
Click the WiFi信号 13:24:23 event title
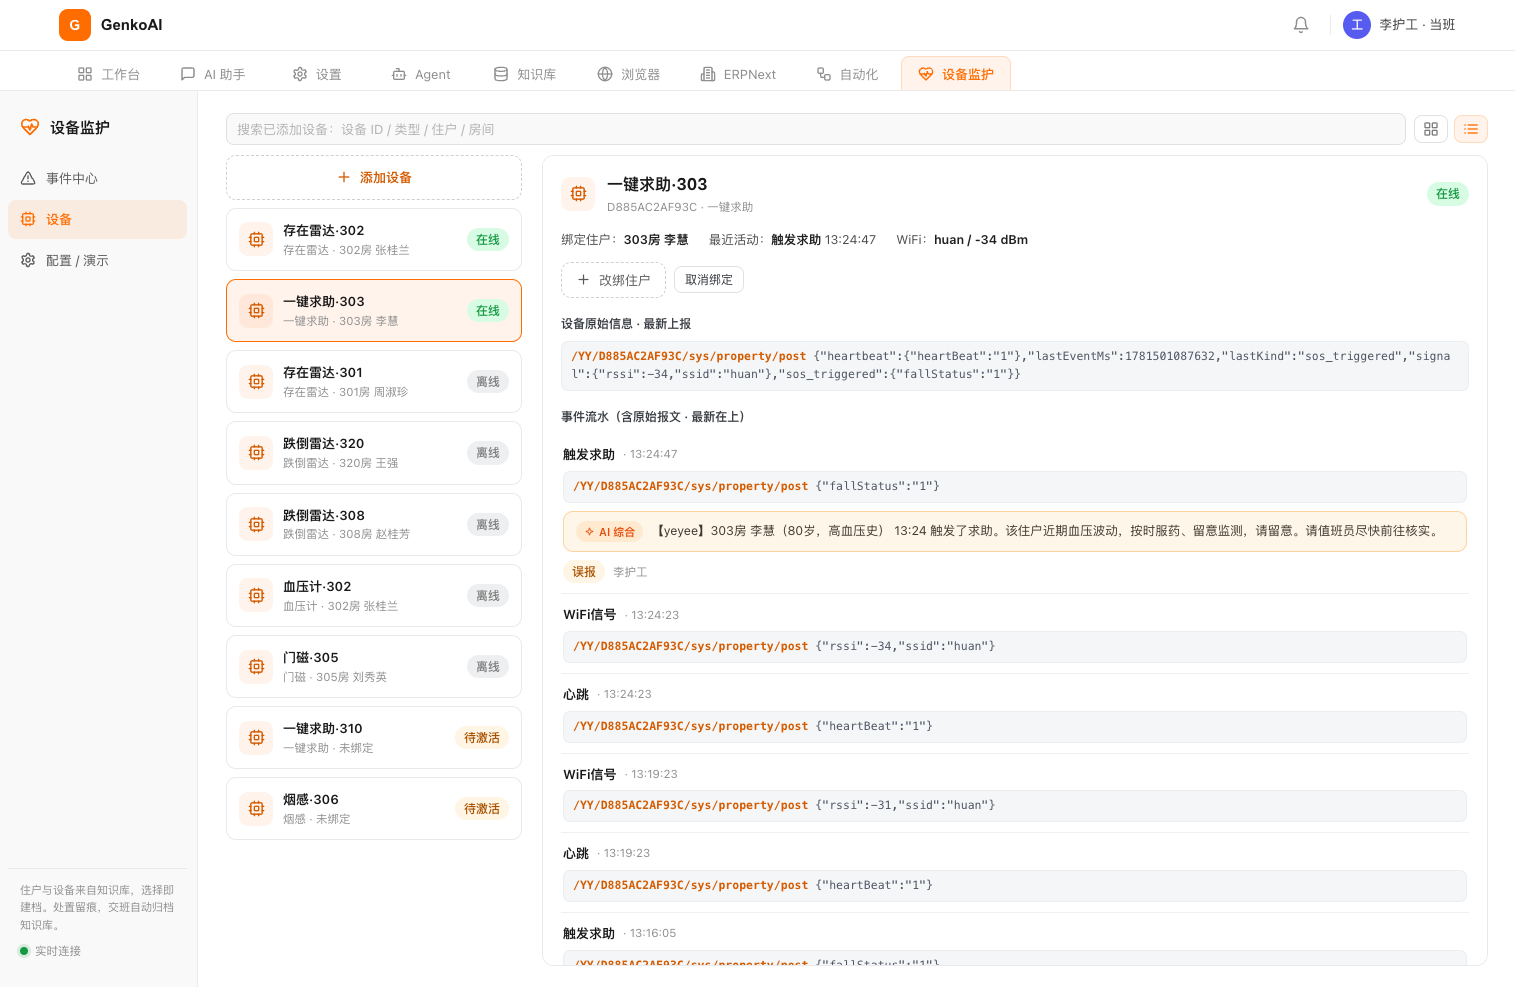[x=590, y=614]
